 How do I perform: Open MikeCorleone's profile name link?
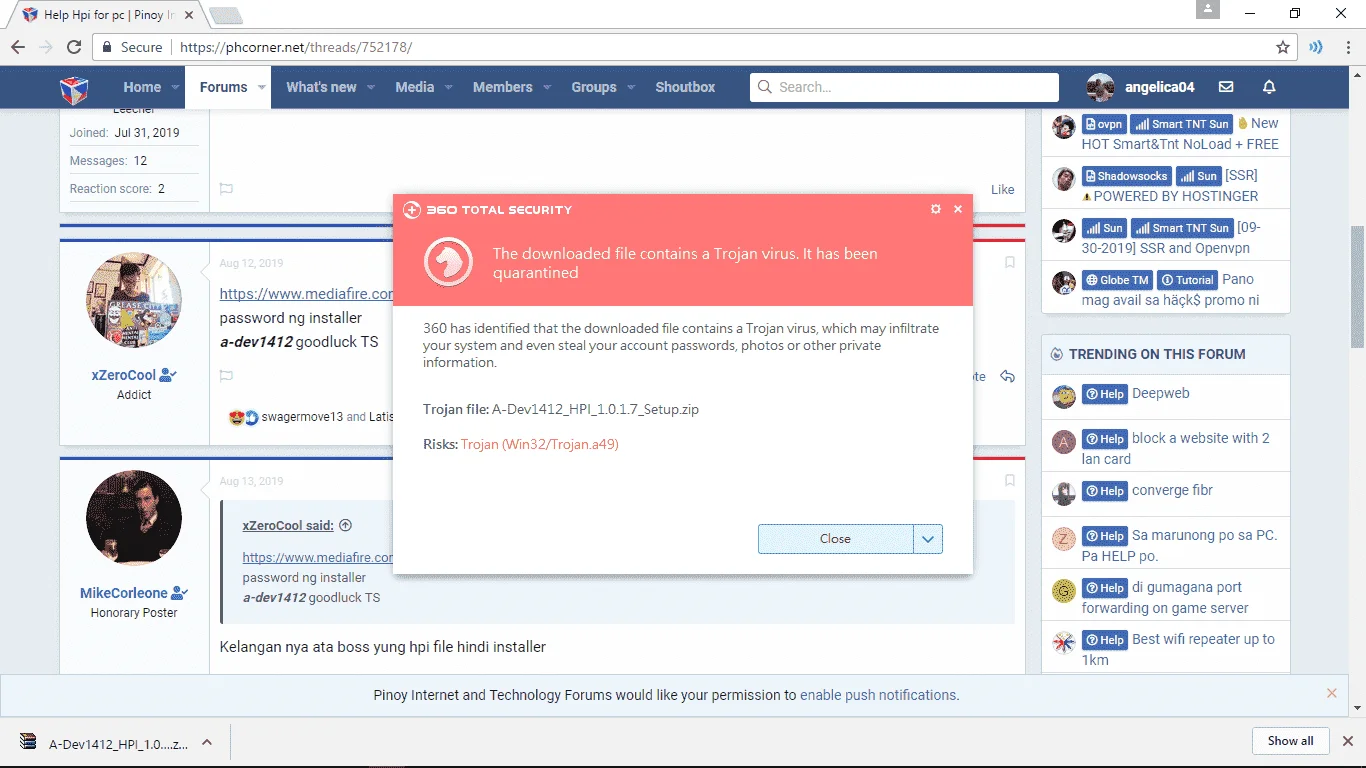click(124, 593)
